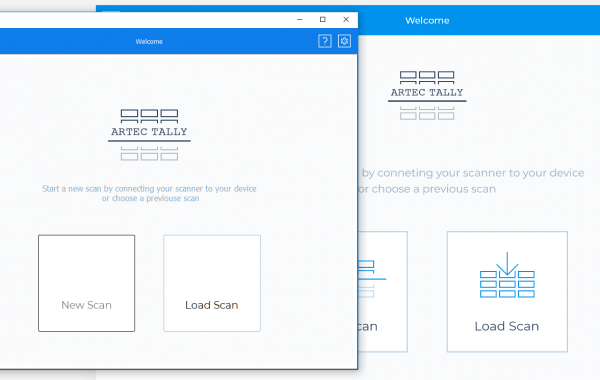Open help in the front window header
Screen dimensions: 600x380
coord(324,41)
